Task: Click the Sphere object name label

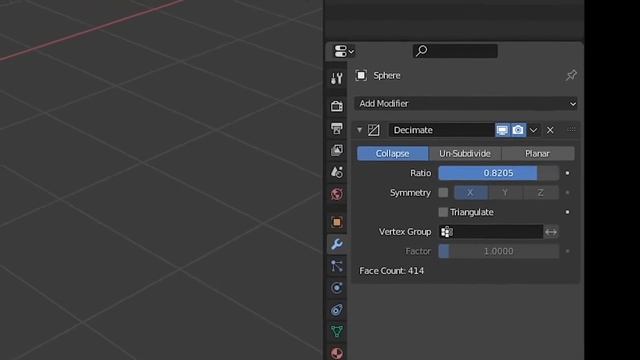Action: click(x=387, y=76)
